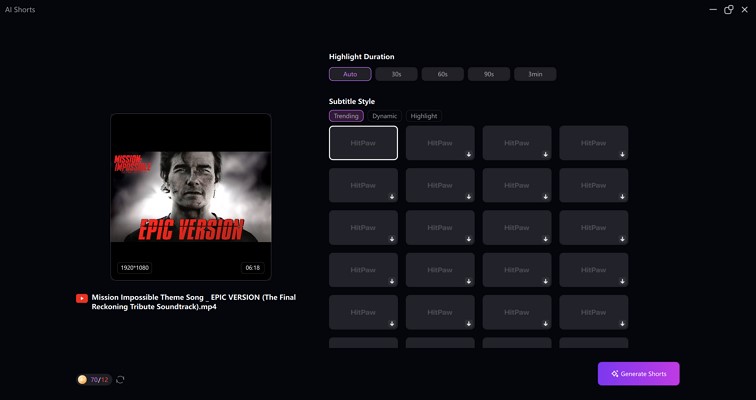The image size is (756, 400).
Task: Download the first style in the third row
Action: point(392,239)
